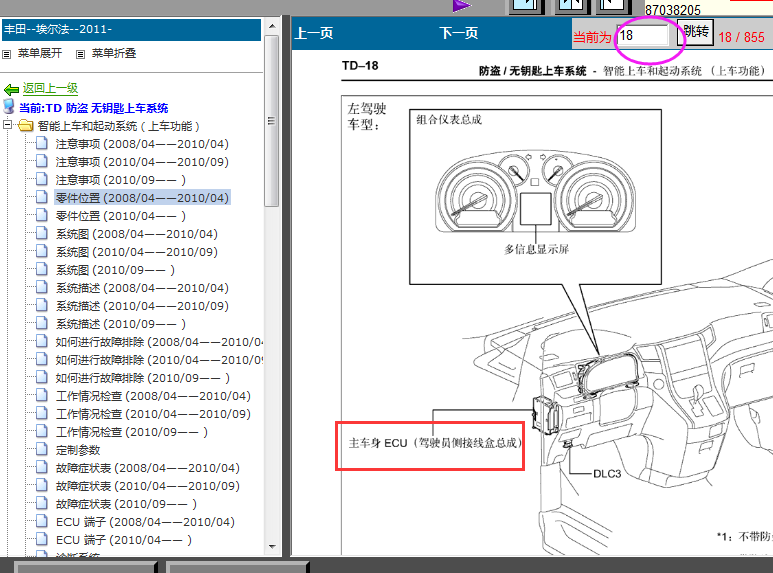Click page icon of 系统描述 (2010/09—— )

(42, 323)
